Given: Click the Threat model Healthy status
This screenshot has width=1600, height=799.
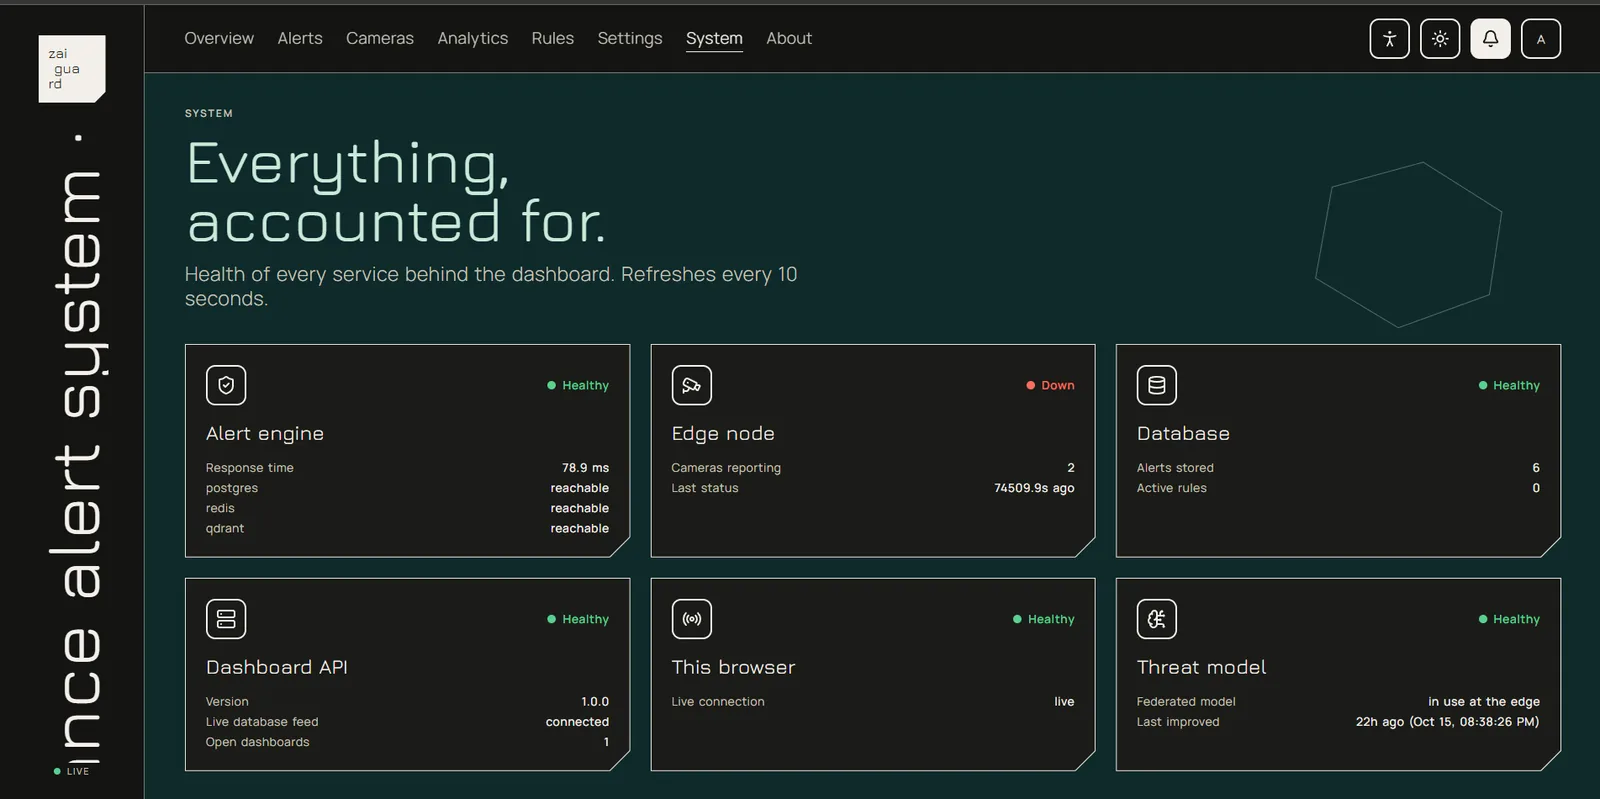Looking at the screenshot, I should (x=1509, y=619).
